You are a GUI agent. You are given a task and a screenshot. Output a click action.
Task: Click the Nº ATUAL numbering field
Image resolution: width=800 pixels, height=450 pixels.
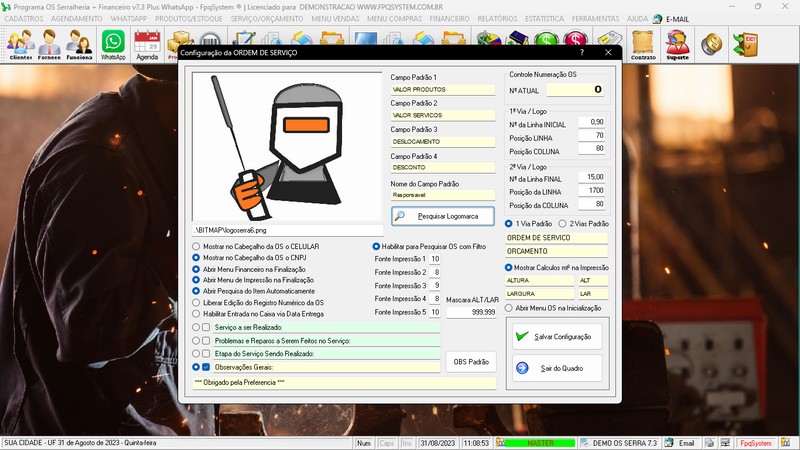[576, 90]
